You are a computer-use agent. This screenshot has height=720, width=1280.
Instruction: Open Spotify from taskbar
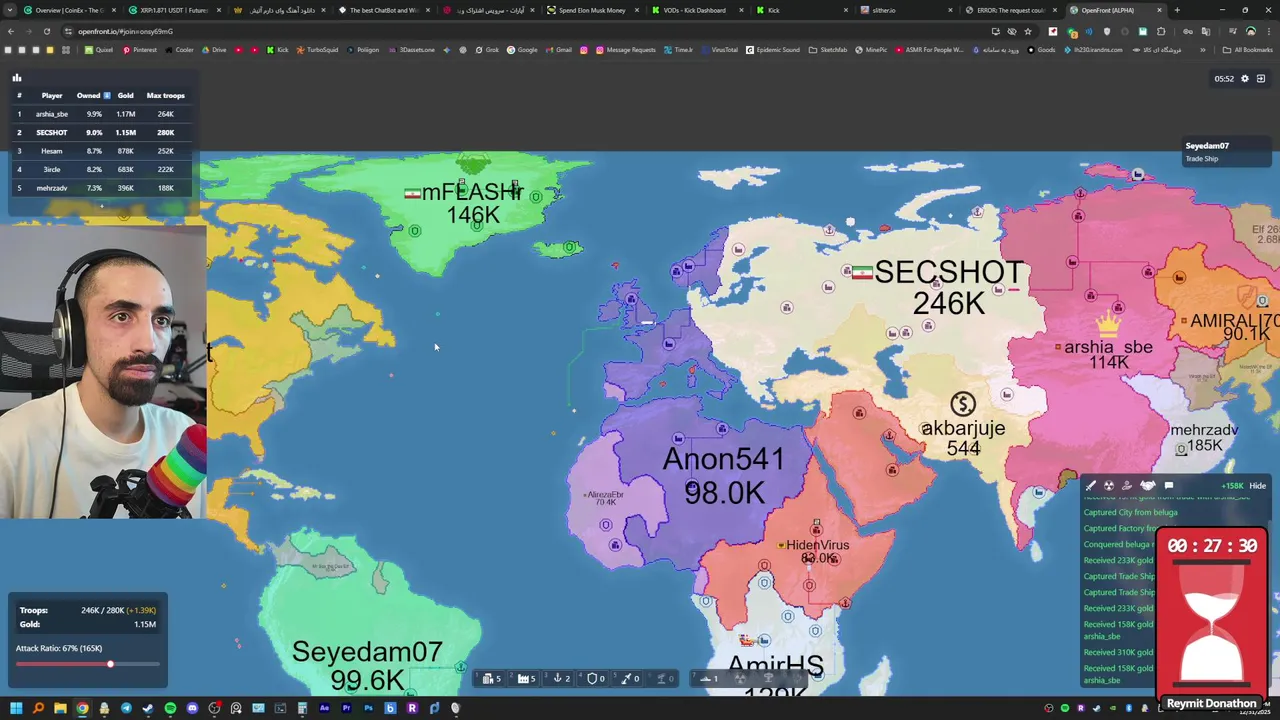[x=171, y=709]
